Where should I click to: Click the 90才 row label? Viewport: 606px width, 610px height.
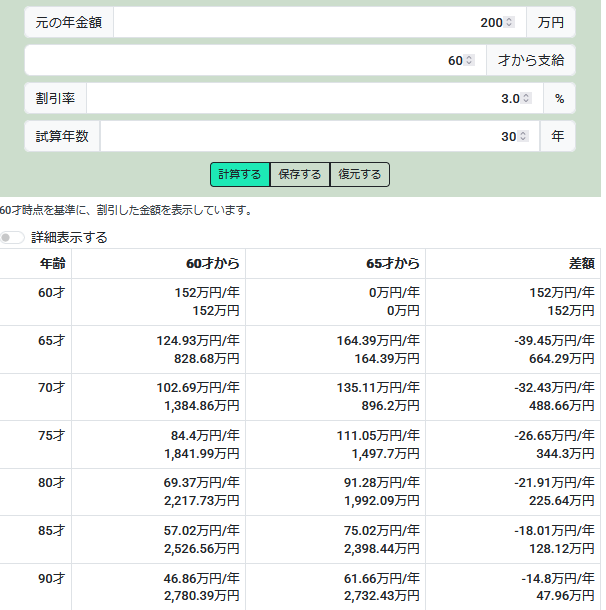click(x=51, y=578)
